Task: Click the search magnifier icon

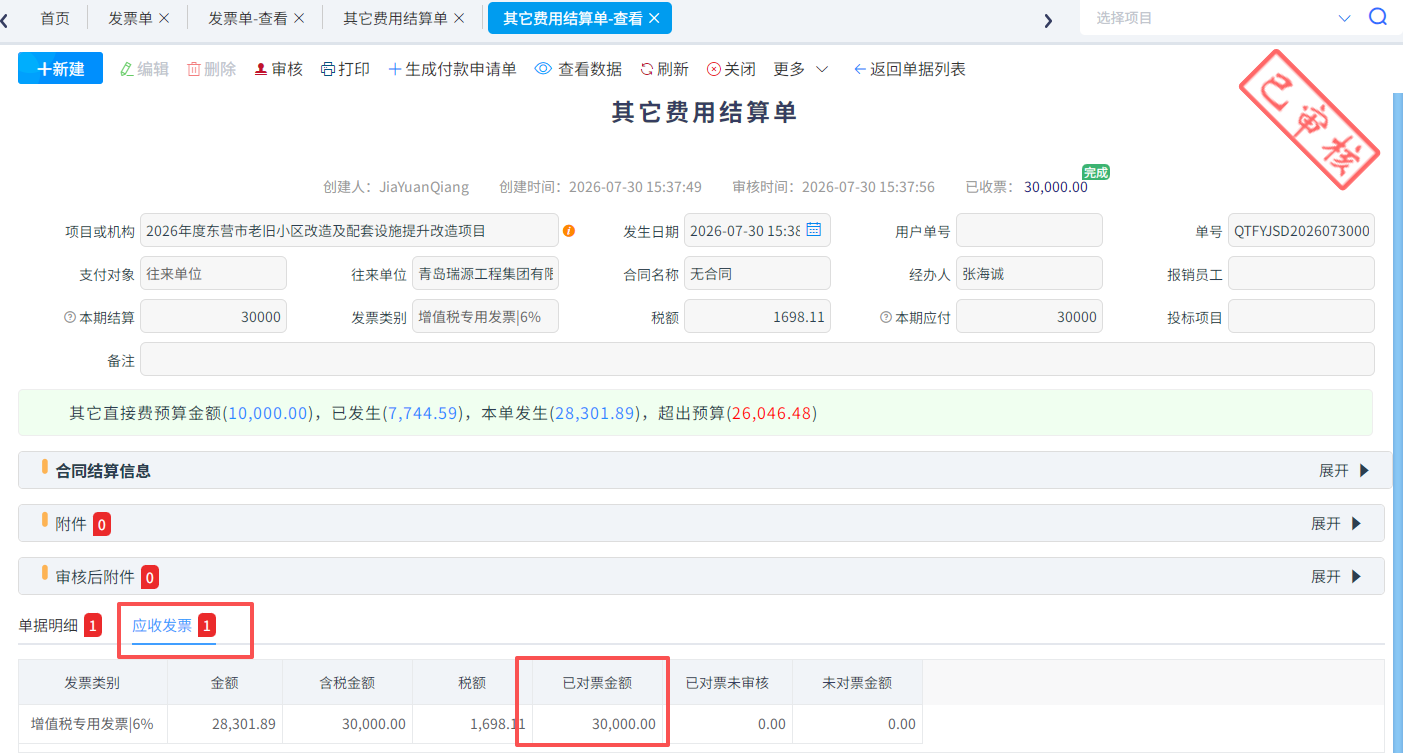Action: (1377, 17)
